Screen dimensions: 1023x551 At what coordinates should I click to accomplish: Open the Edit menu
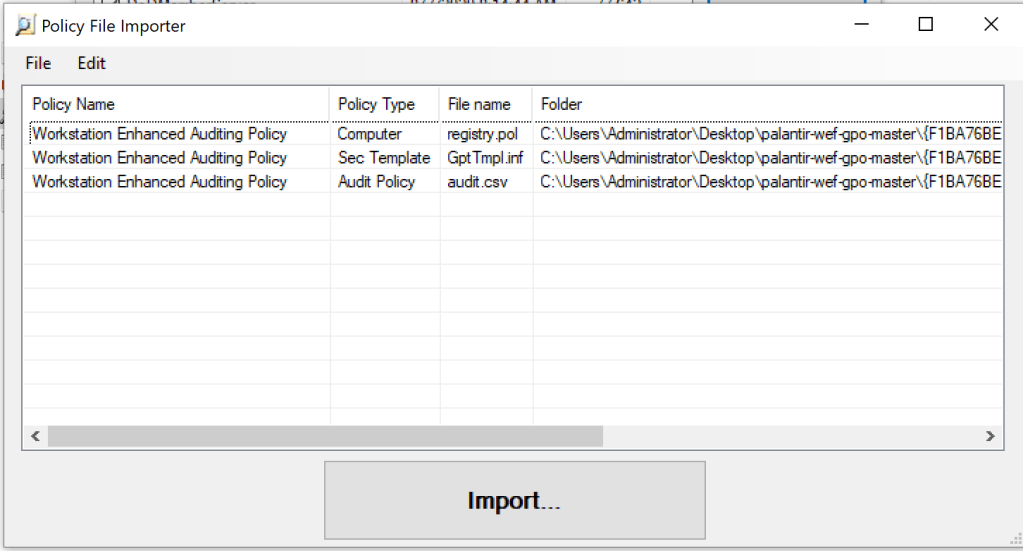[x=91, y=63]
